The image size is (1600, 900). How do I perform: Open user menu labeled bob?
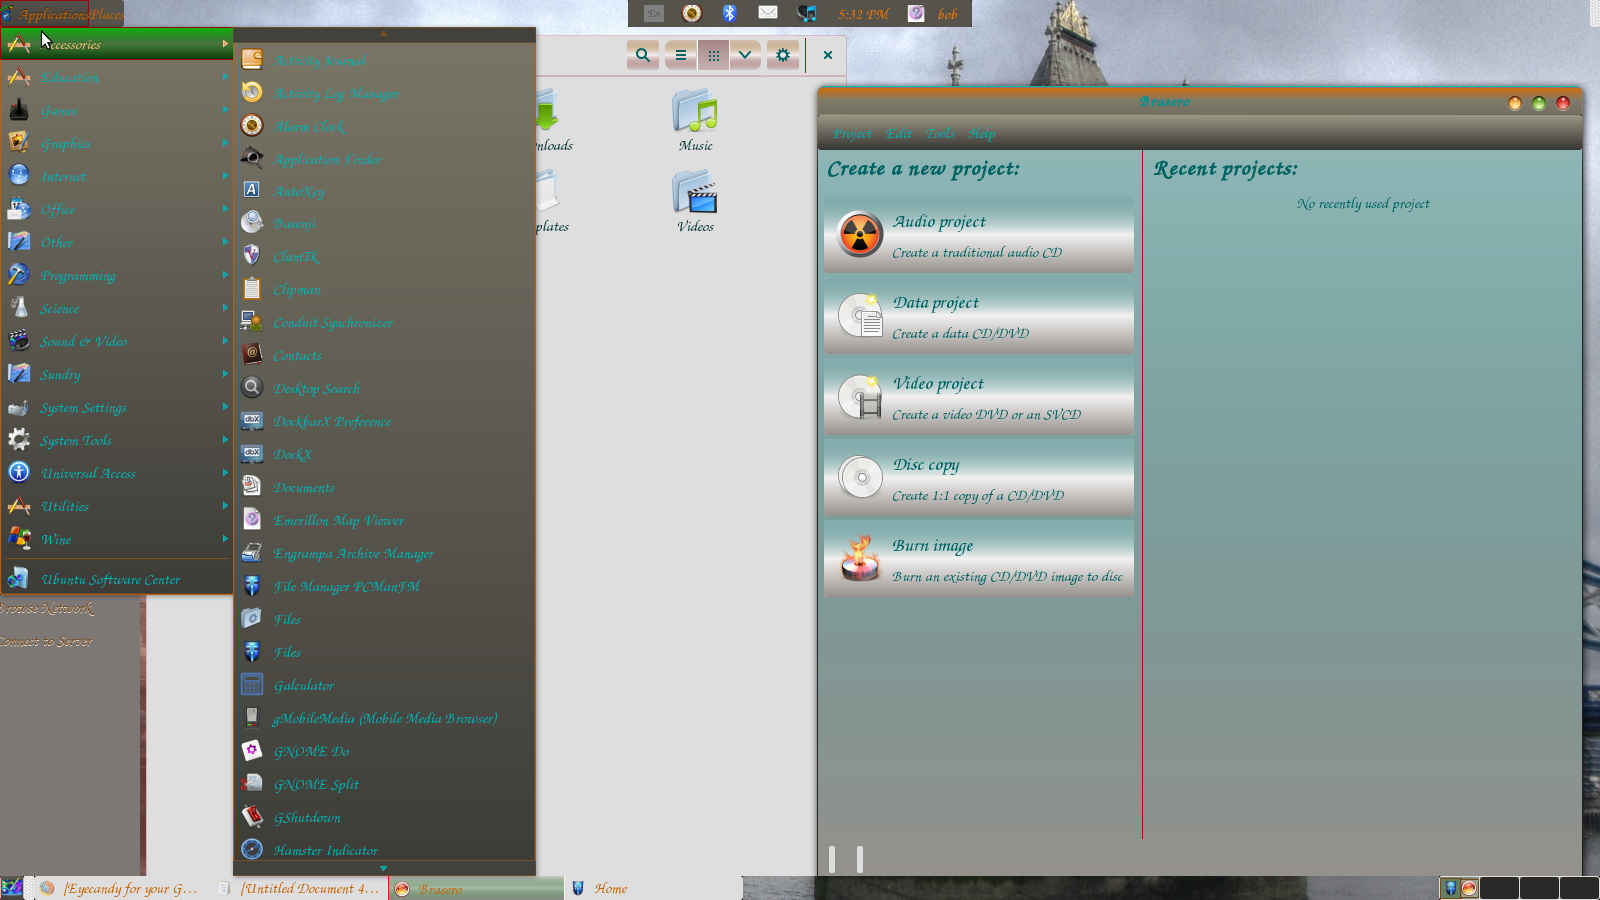click(x=947, y=14)
